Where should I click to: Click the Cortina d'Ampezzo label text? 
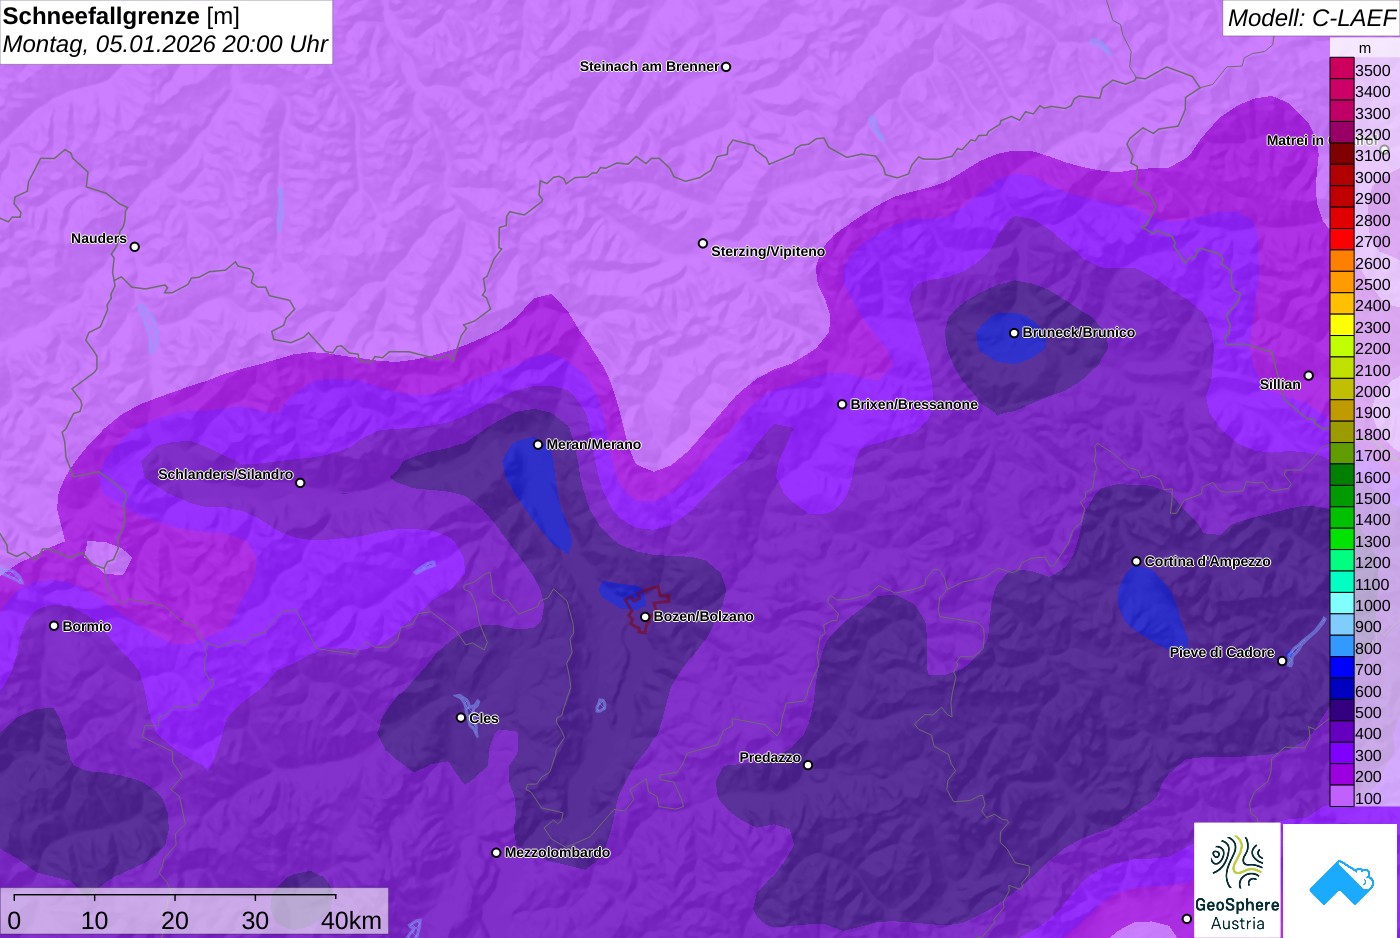point(1208,562)
